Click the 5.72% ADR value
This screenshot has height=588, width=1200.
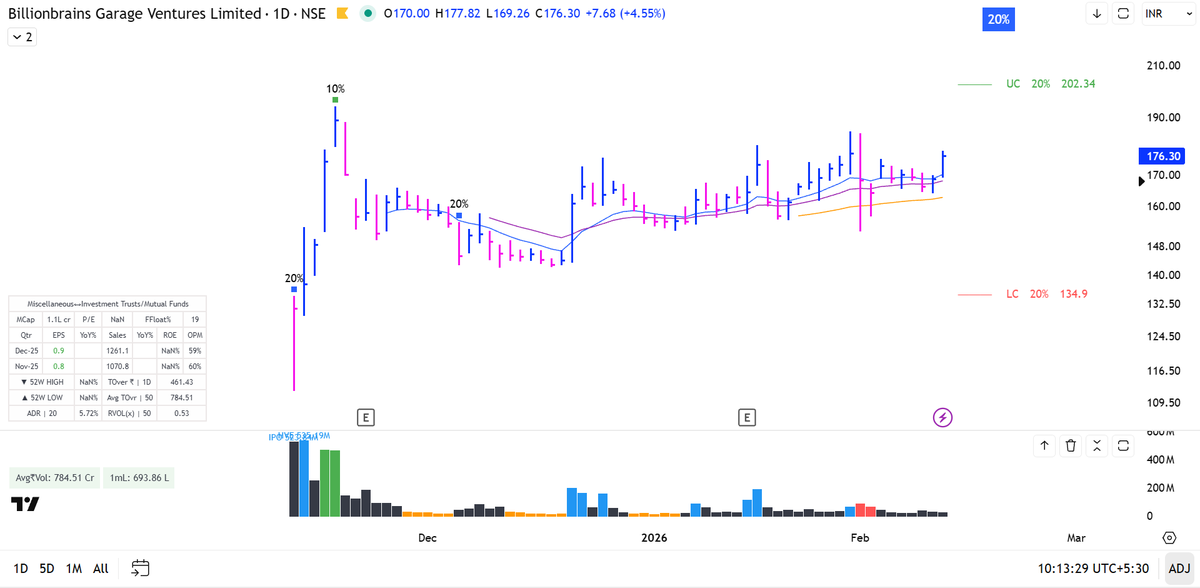[x=88, y=414]
